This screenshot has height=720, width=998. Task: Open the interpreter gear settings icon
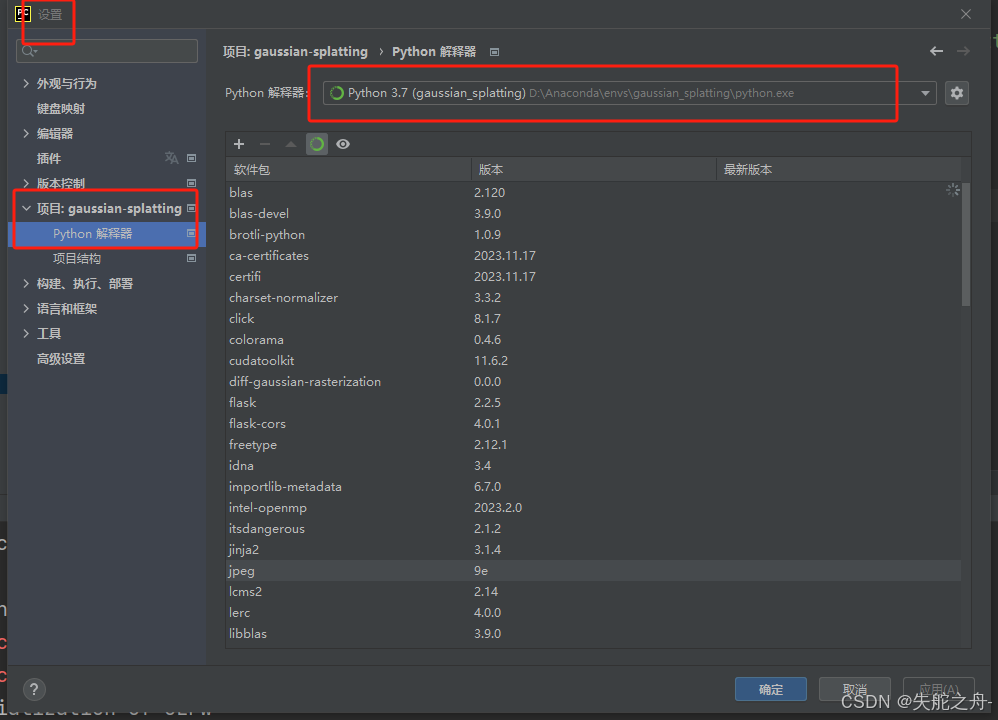point(957,93)
